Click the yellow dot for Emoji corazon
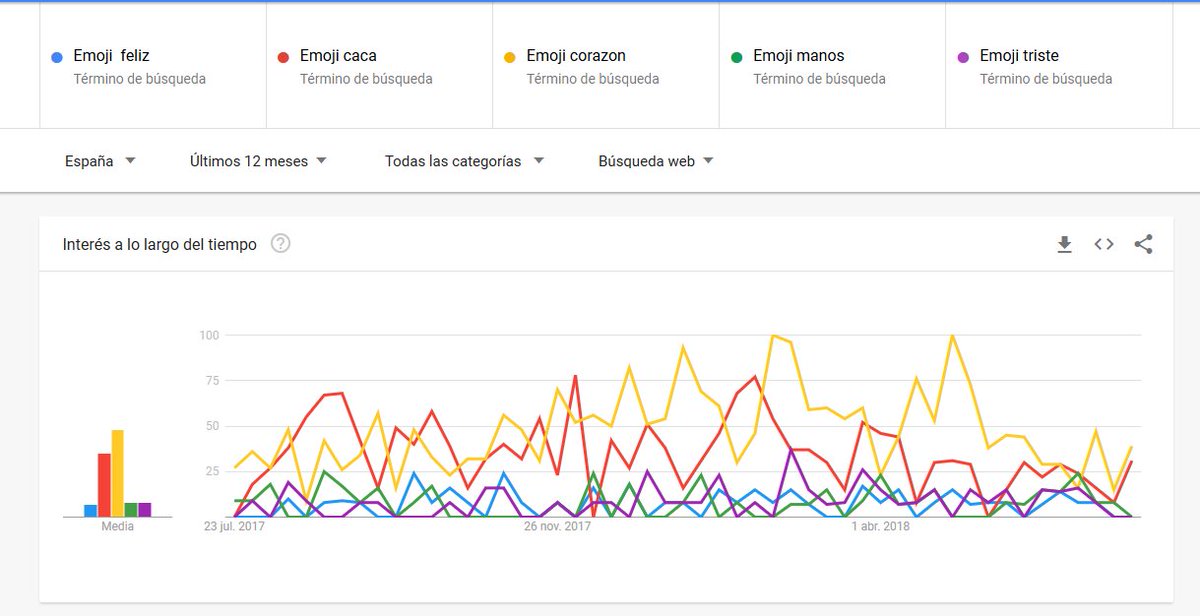 (x=510, y=57)
